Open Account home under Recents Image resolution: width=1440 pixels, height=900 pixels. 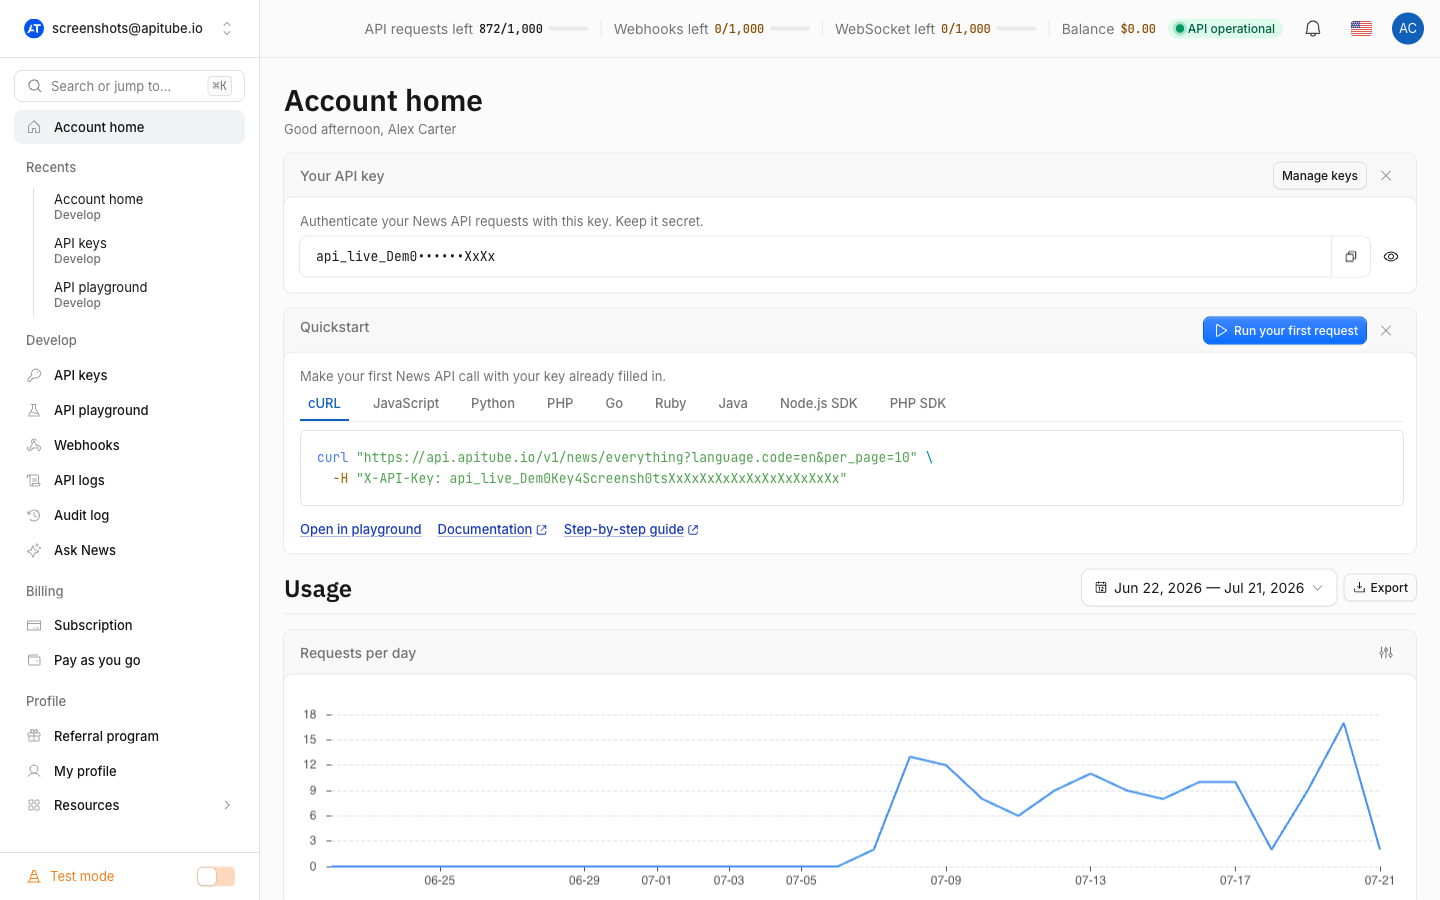98,206
